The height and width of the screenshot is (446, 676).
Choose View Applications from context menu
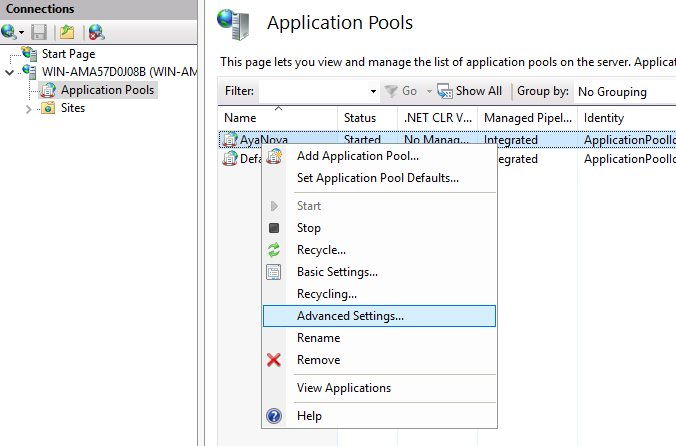[379, 388]
